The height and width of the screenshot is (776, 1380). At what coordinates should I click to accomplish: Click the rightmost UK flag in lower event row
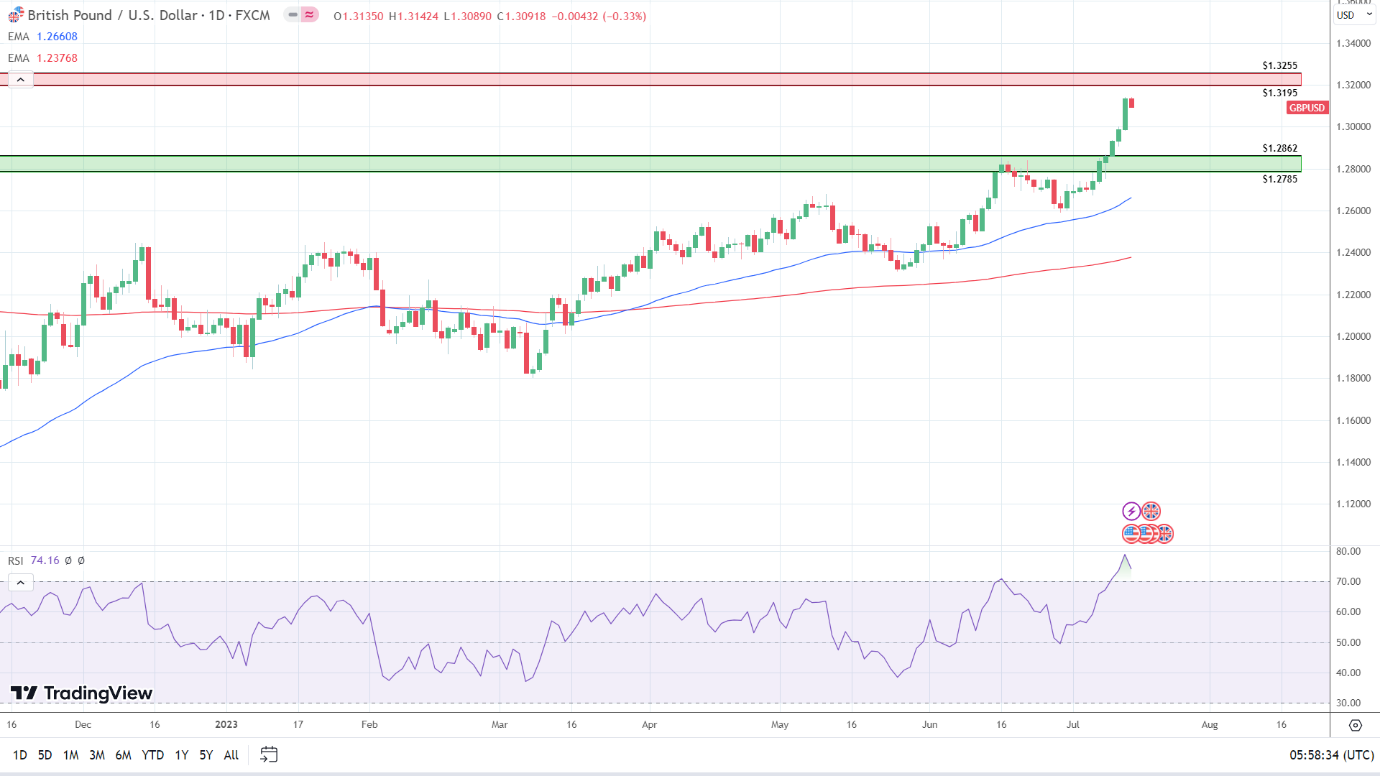click(x=1165, y=534)
